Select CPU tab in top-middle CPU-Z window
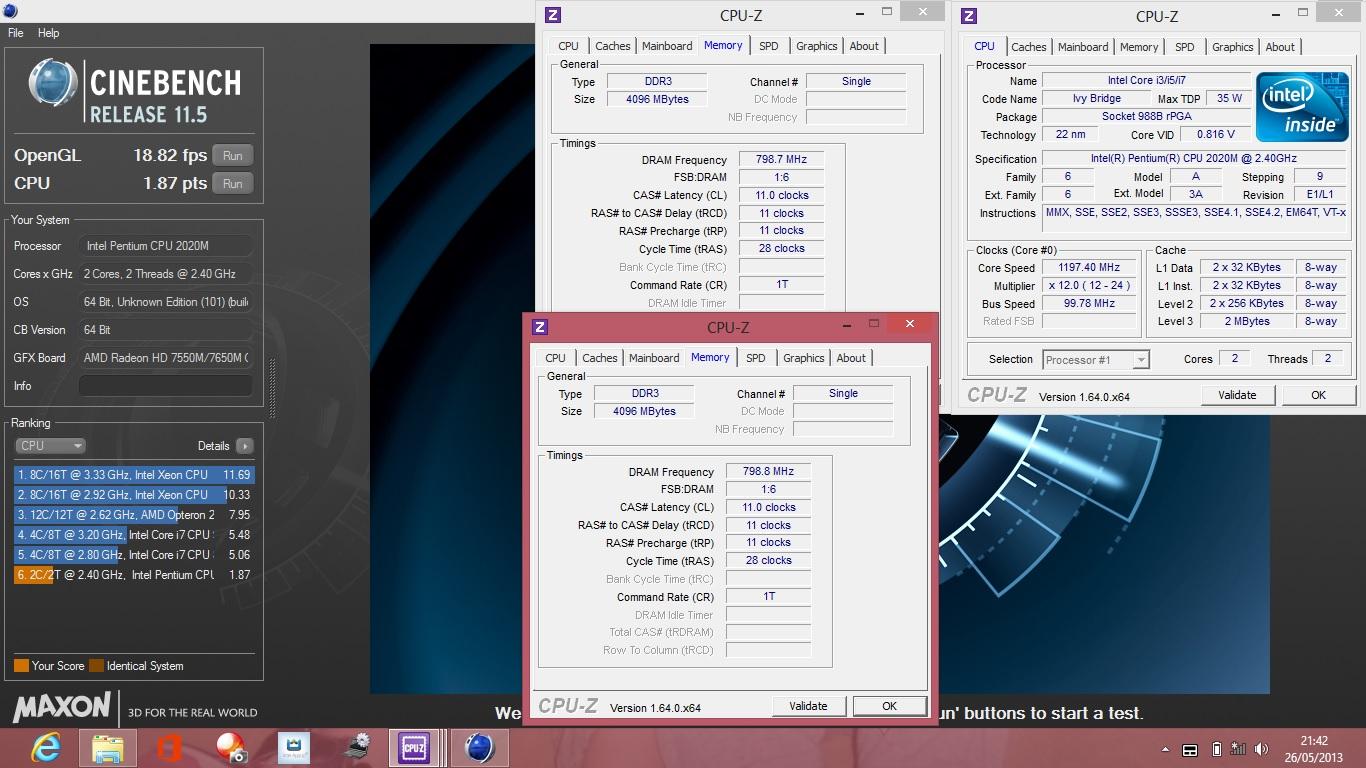This screenshot has width=1366, height=768. click(x=569, y=46)
